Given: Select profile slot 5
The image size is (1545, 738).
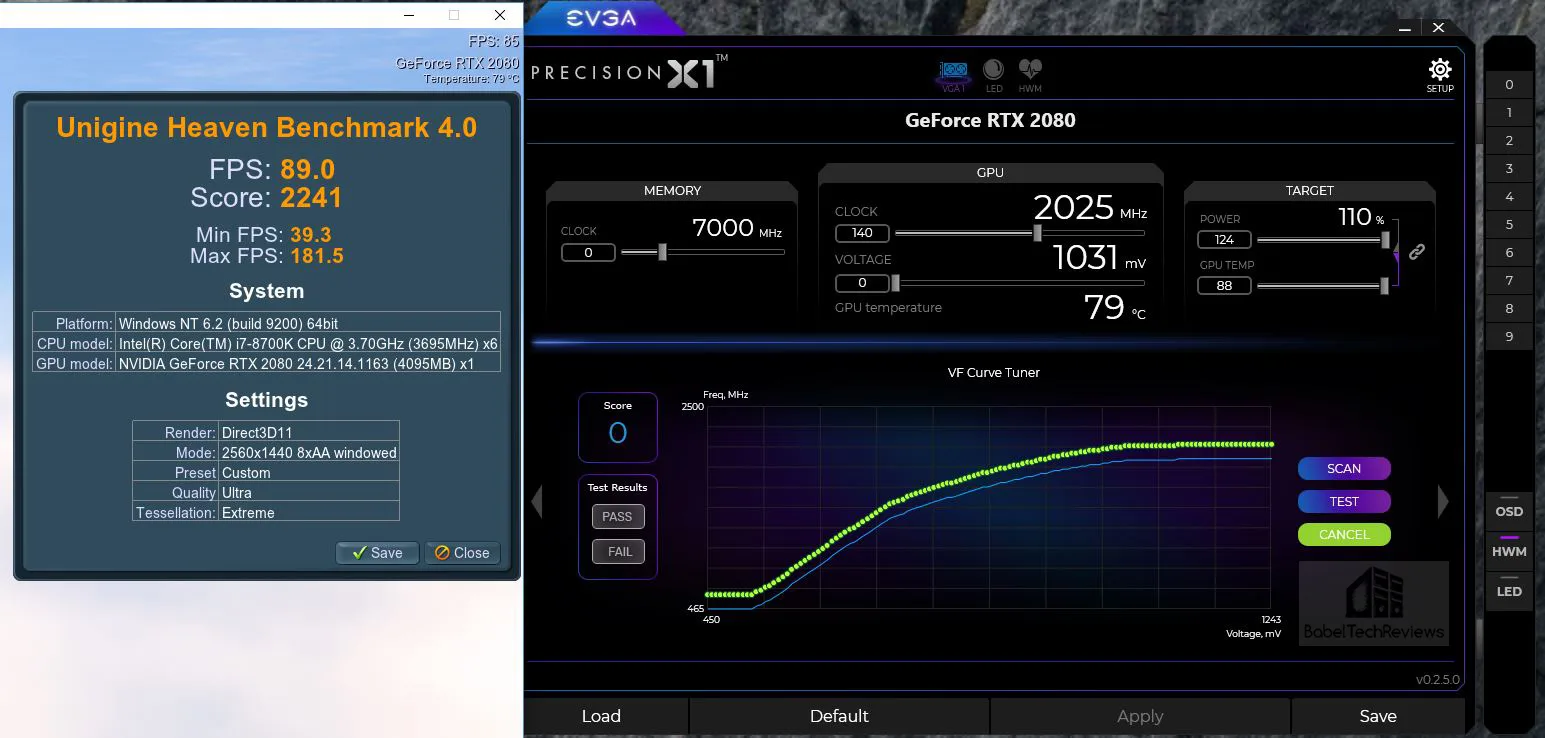Looking at the screenshot, I should pyautogui.click(x=1509, y=225).
